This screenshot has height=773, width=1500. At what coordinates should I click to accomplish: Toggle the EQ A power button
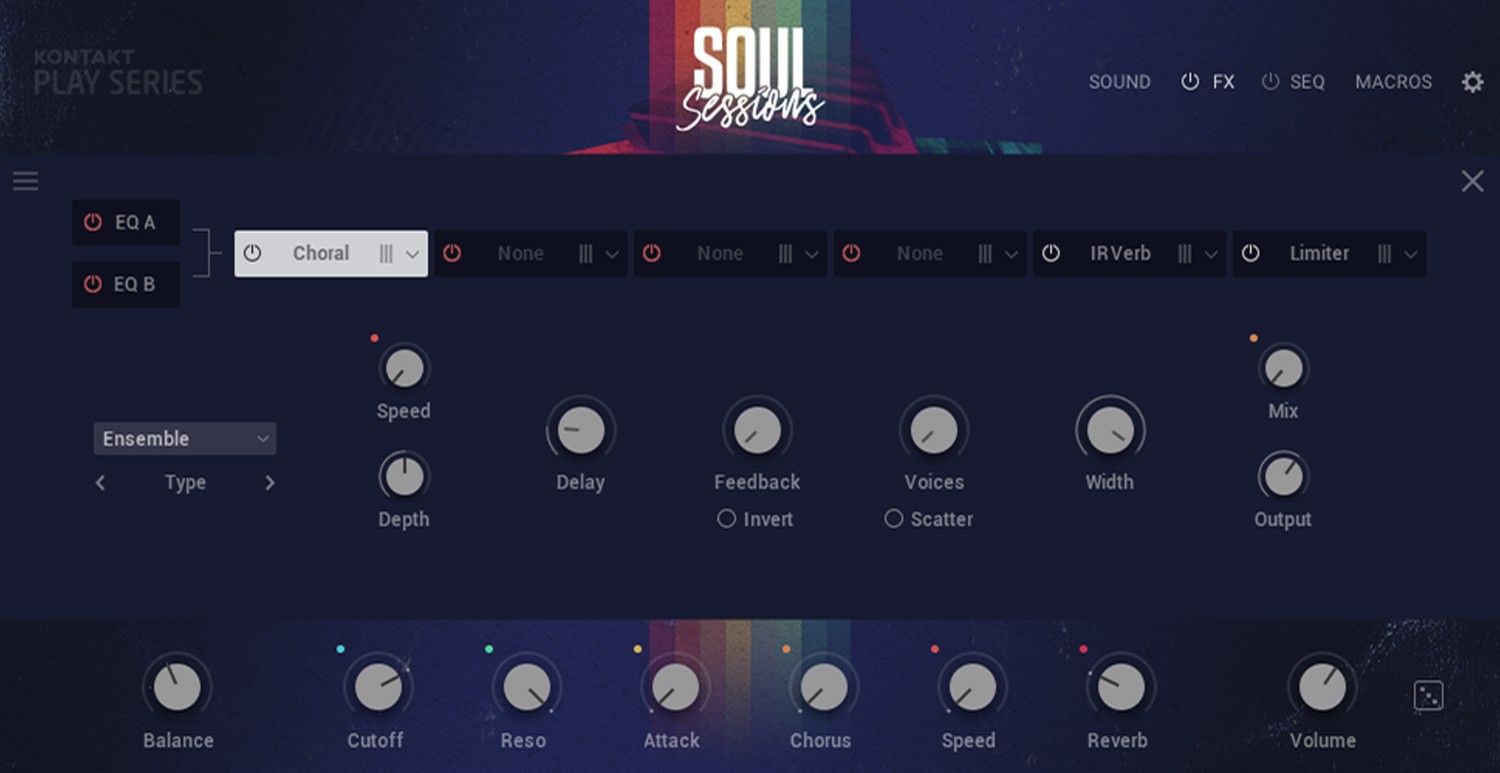click(92, 222)
